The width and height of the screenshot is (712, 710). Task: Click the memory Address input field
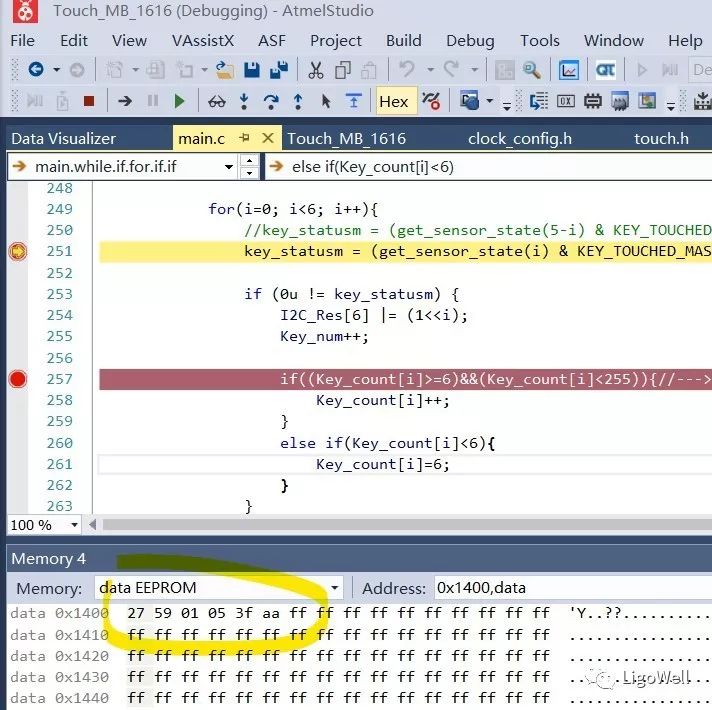[573, 588]
